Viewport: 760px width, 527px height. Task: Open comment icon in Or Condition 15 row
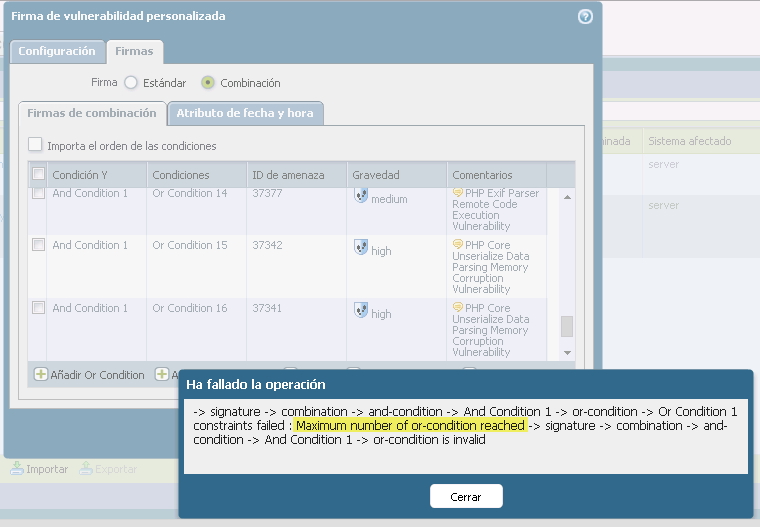(458, 244)
